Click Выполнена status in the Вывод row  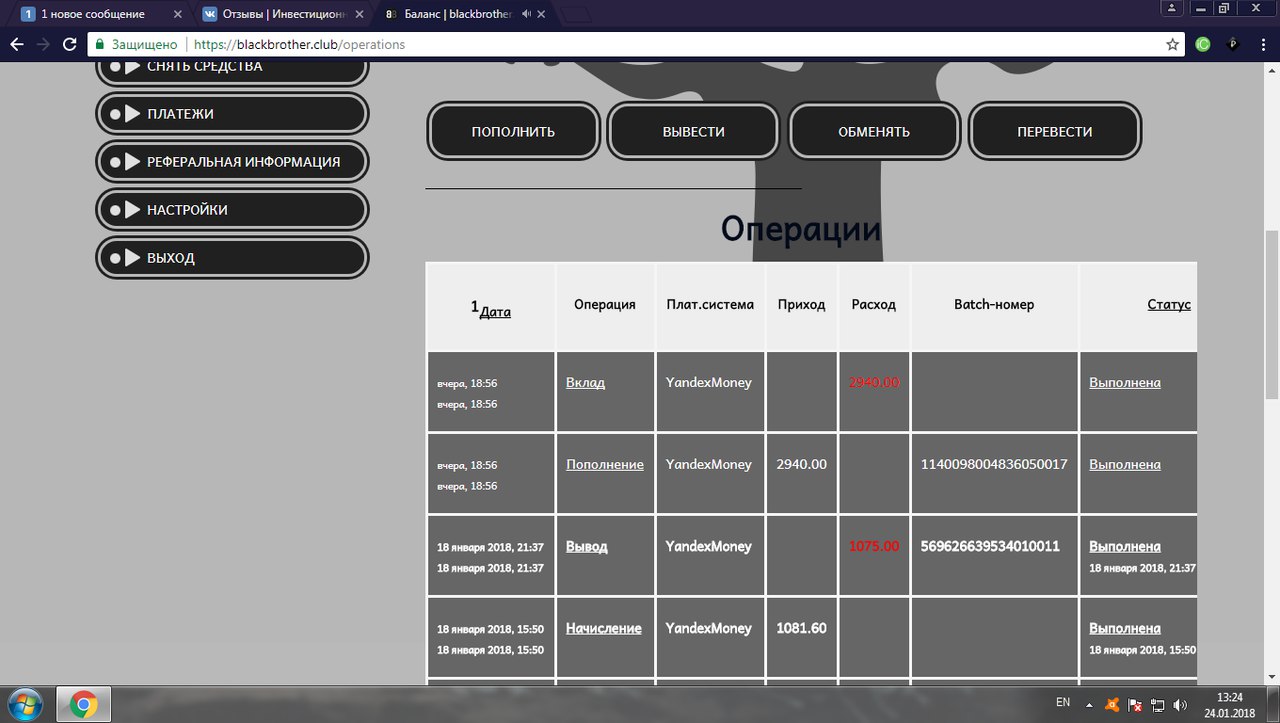coord(1125,546)
